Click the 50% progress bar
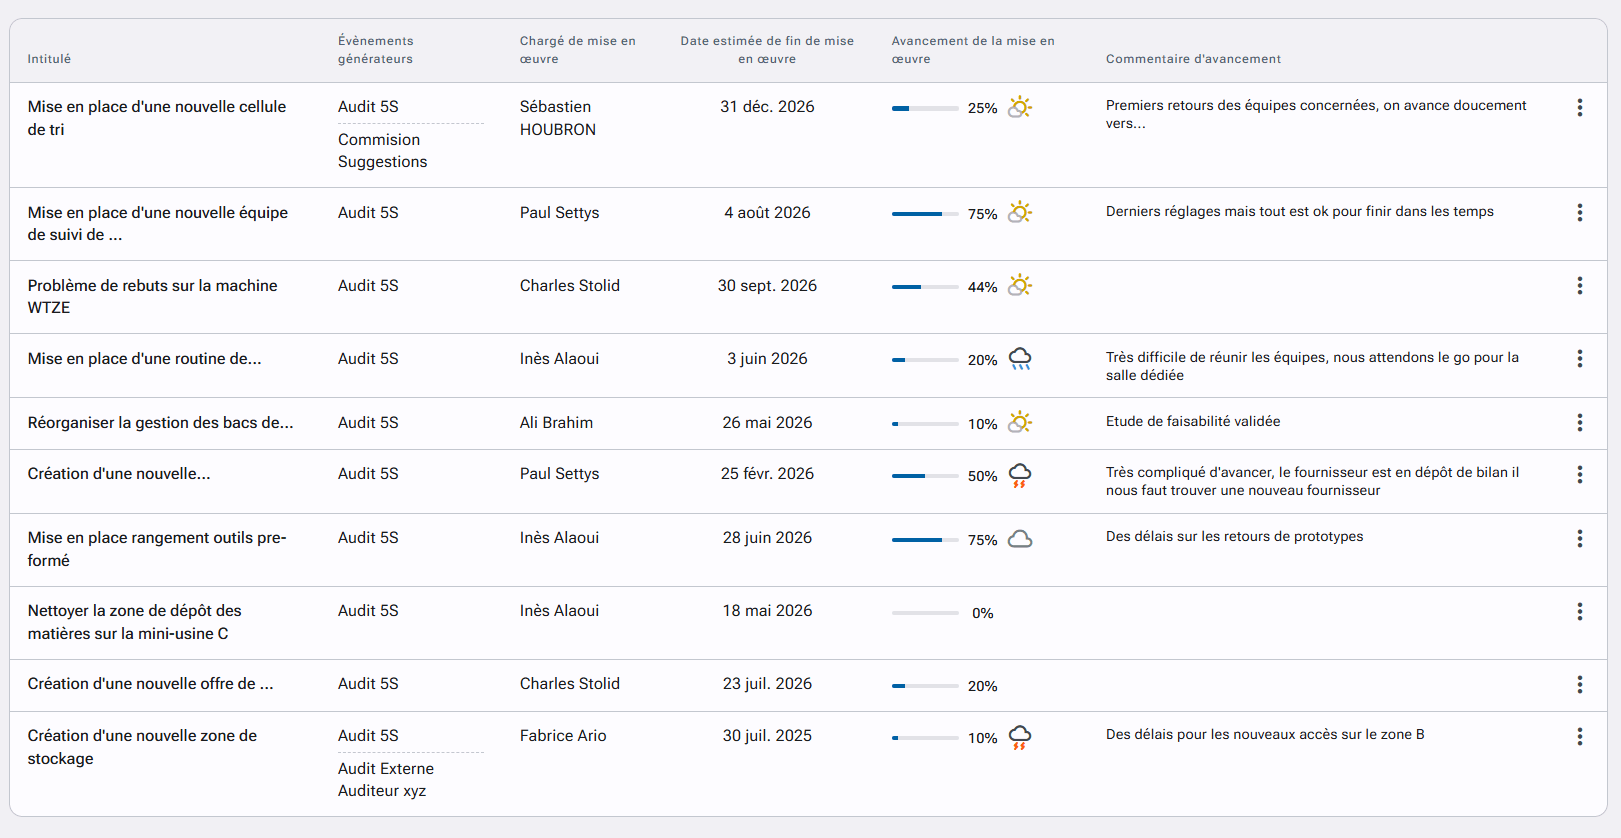 coord(925,476)
